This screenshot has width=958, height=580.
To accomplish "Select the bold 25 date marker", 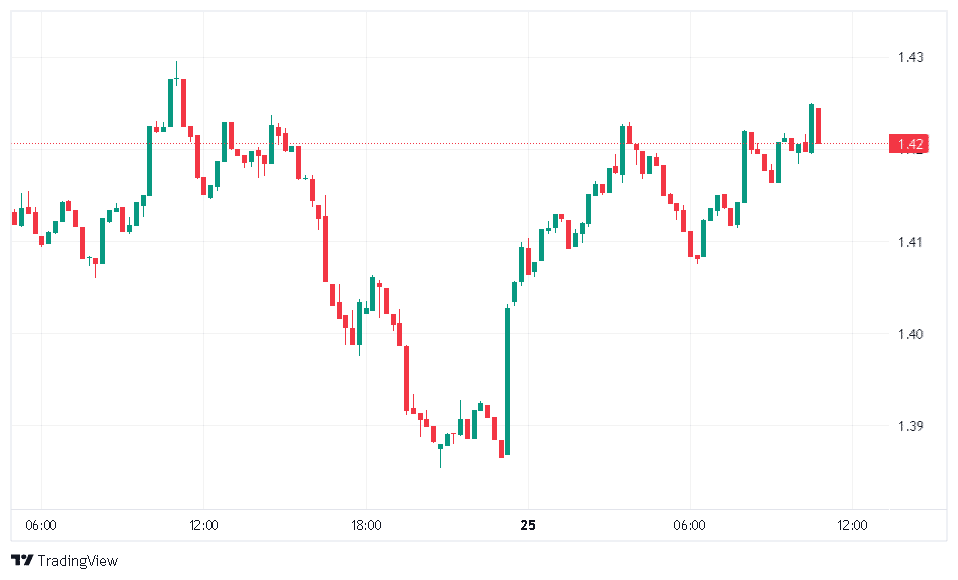I will click(527, 525).
